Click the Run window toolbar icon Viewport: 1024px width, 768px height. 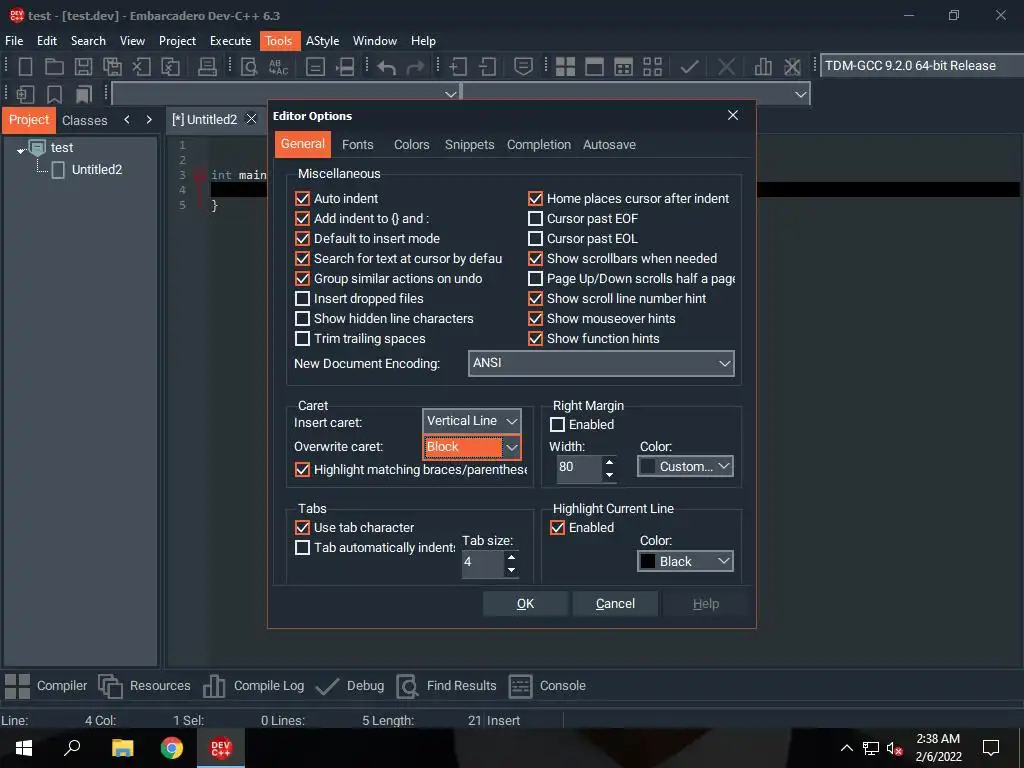click(594, 67)
